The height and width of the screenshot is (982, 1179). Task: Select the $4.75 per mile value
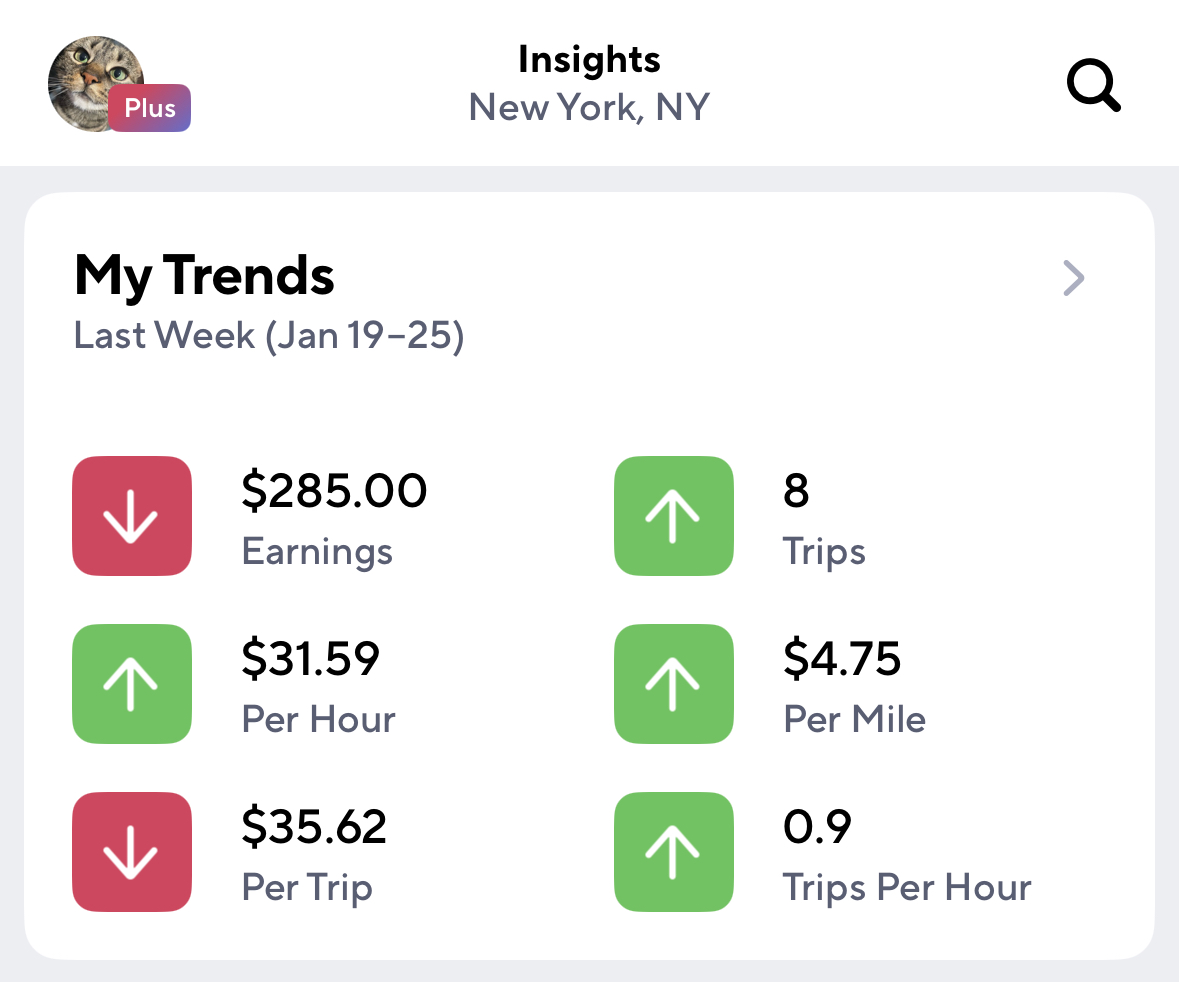(x=842, y=659)
